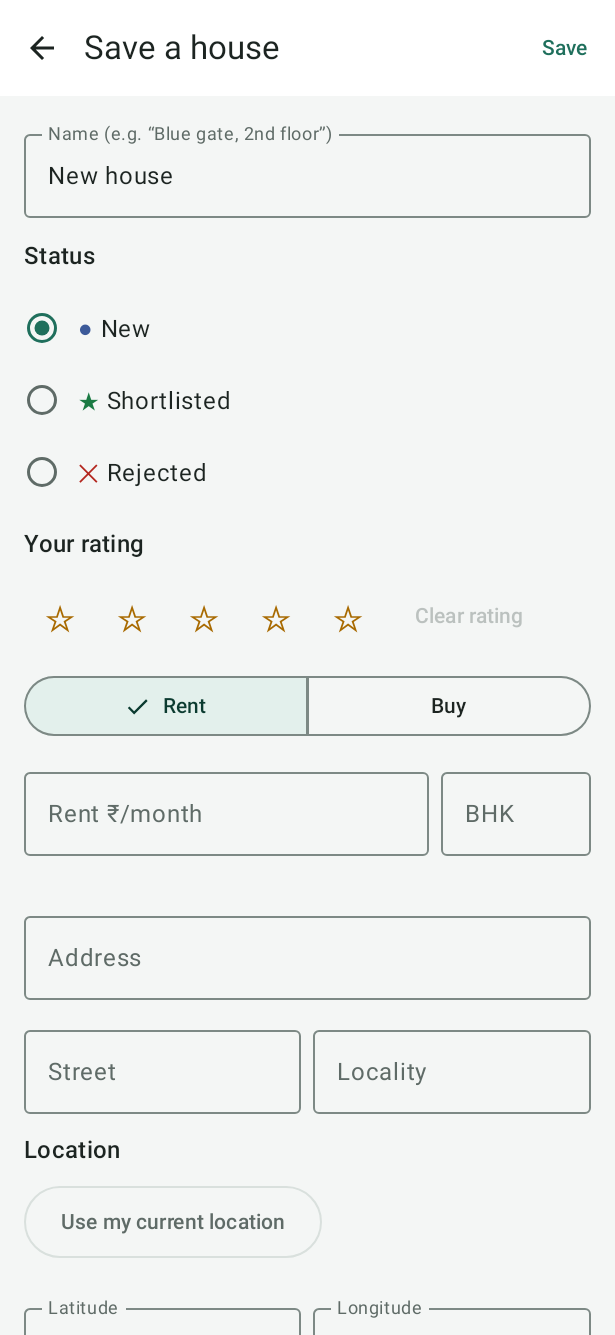Choose the Rent segment
This screenshot has height=1335, width=615.
tap(166, 706)
